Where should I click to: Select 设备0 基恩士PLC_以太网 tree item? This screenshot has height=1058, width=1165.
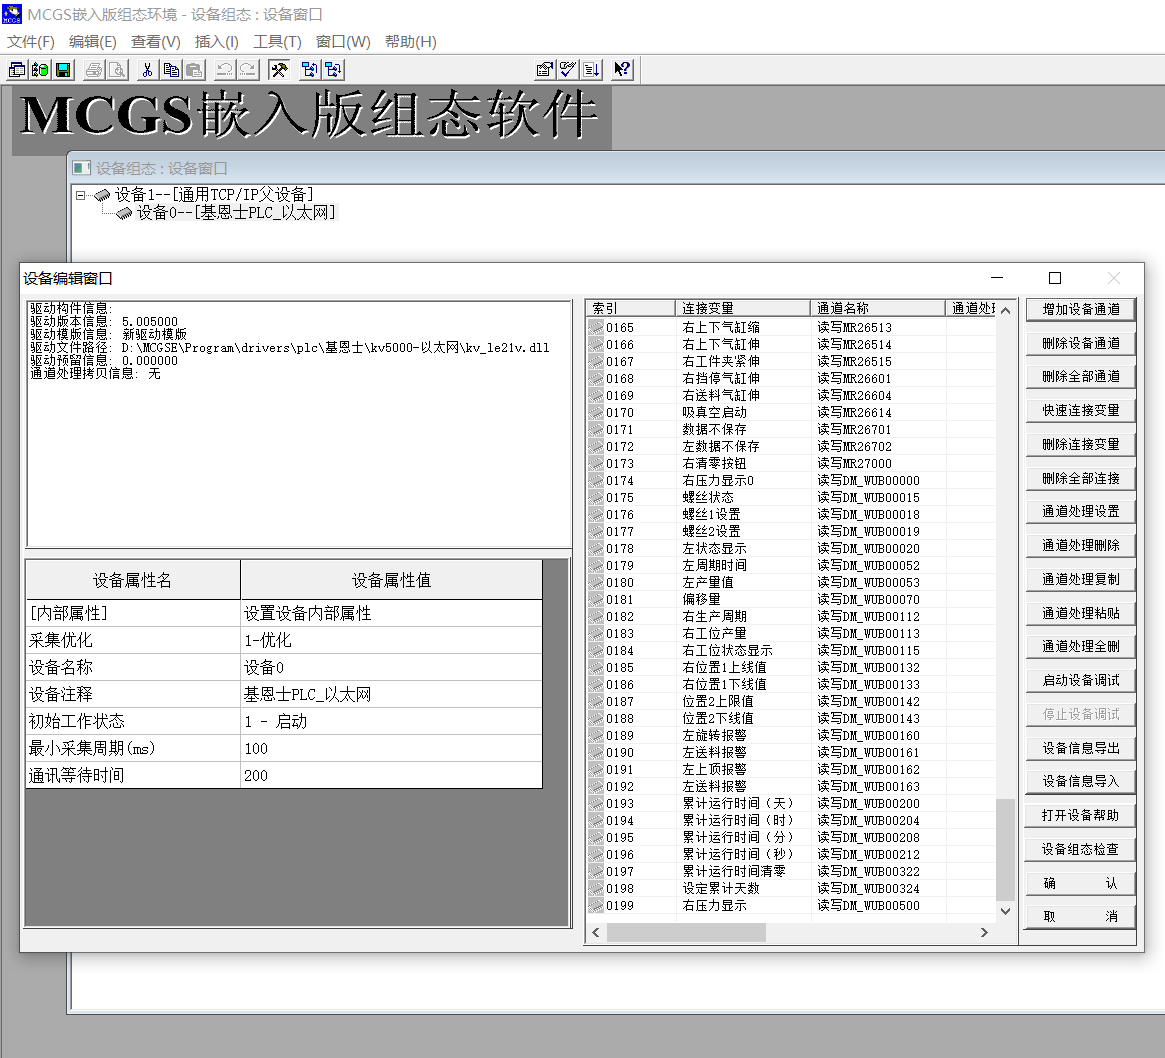236,213
